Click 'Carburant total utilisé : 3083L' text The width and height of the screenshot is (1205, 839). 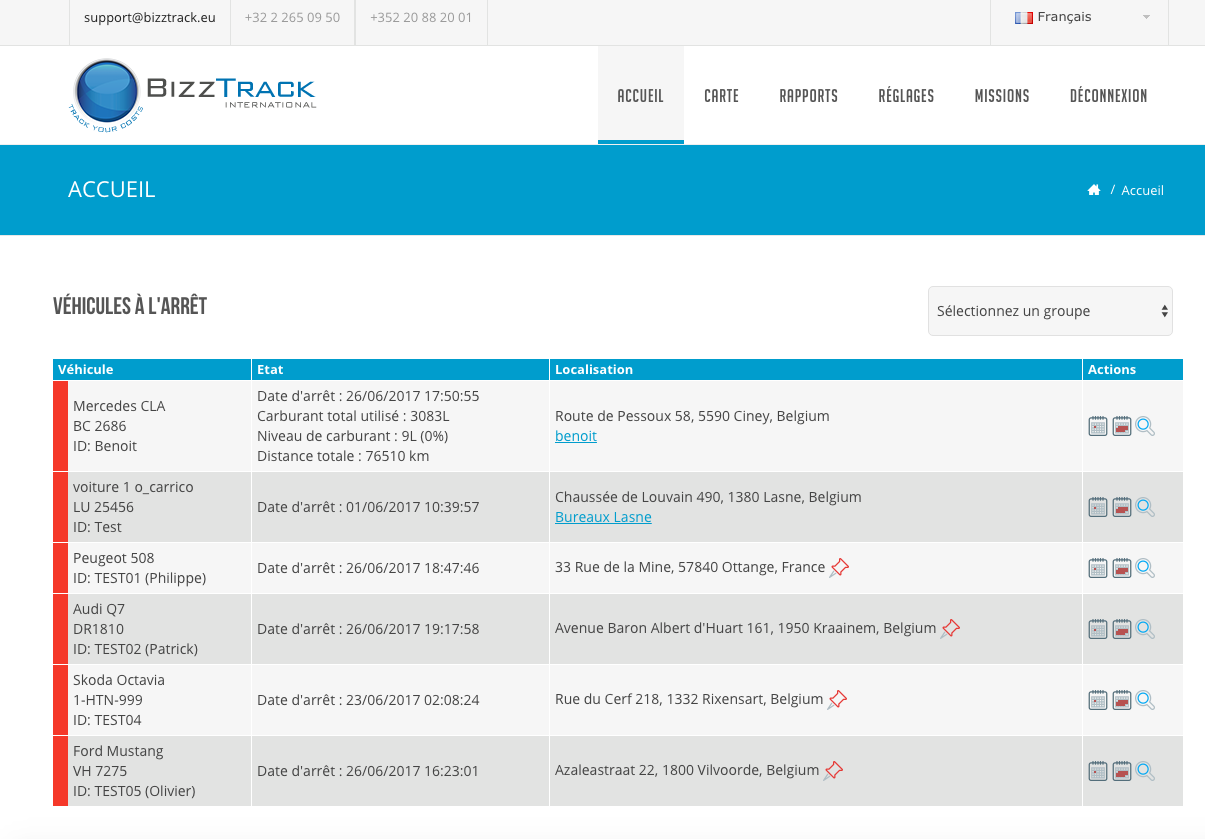point(353,416)
